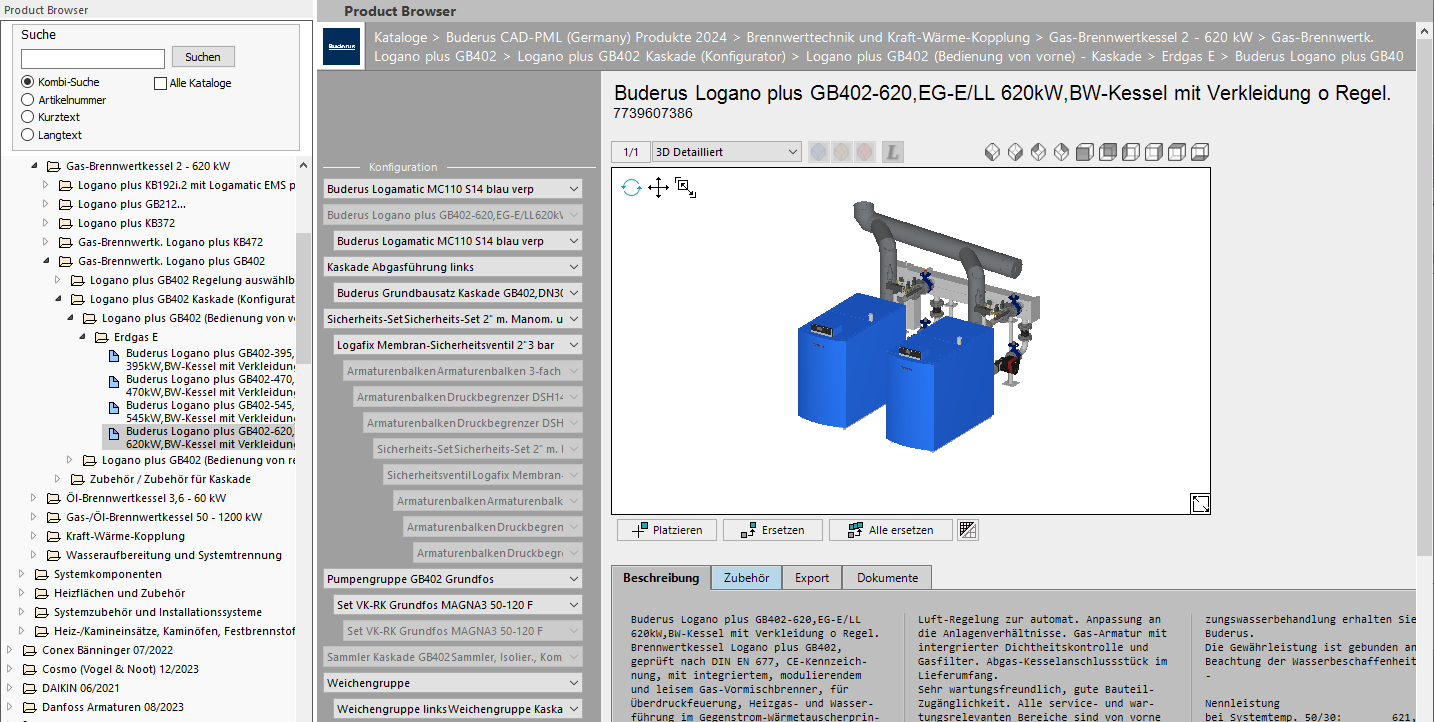Open the Kaskade Abgasführung links dropdown

453,267
